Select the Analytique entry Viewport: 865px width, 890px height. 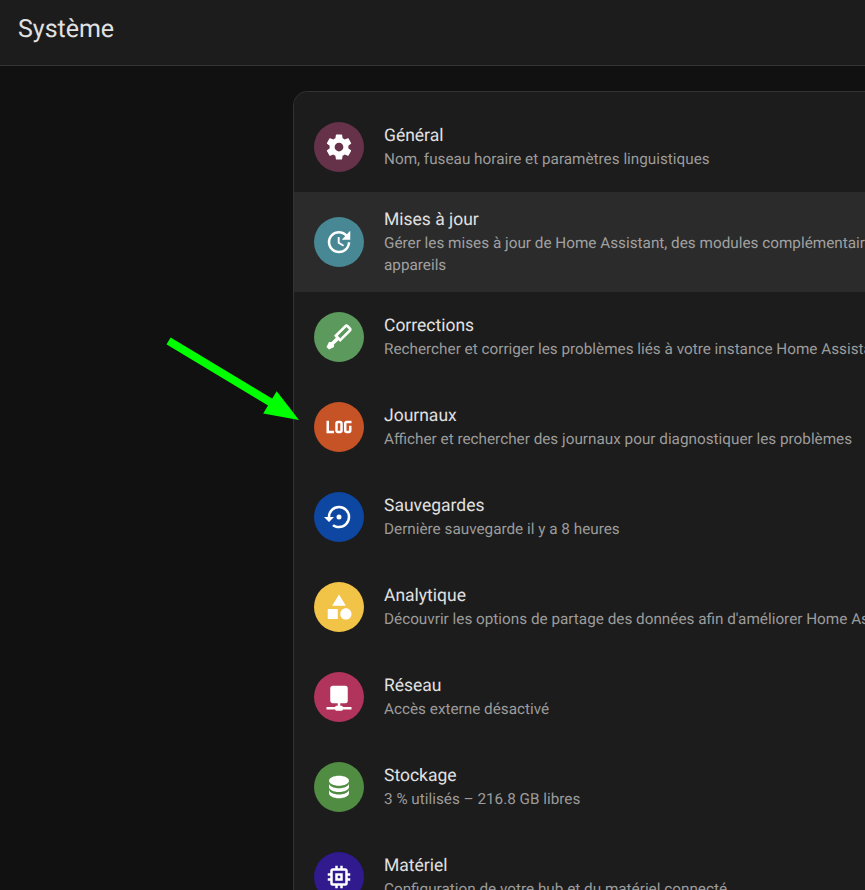point(424,595)
